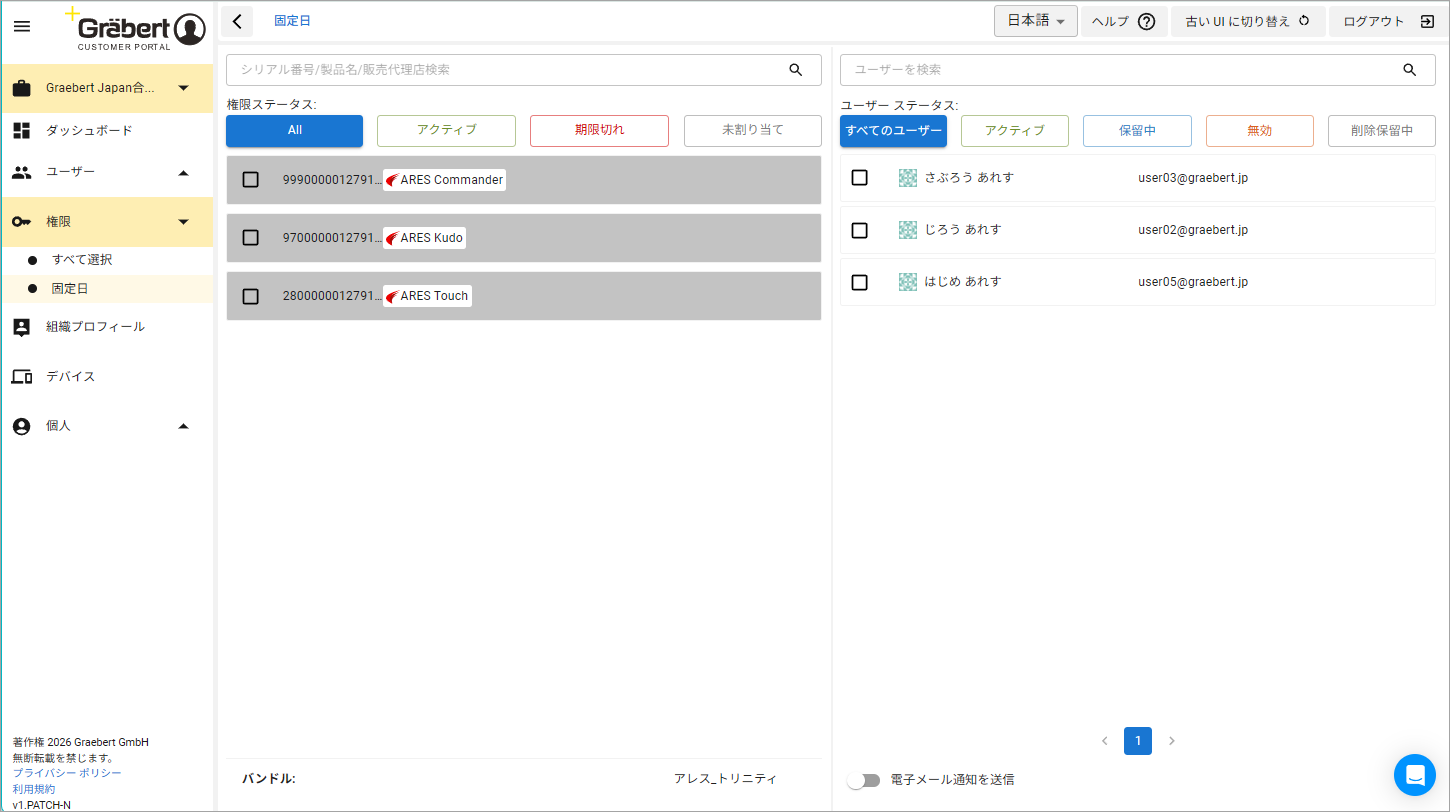
Task: Click the ヘルプ button
Action: 1123,21
